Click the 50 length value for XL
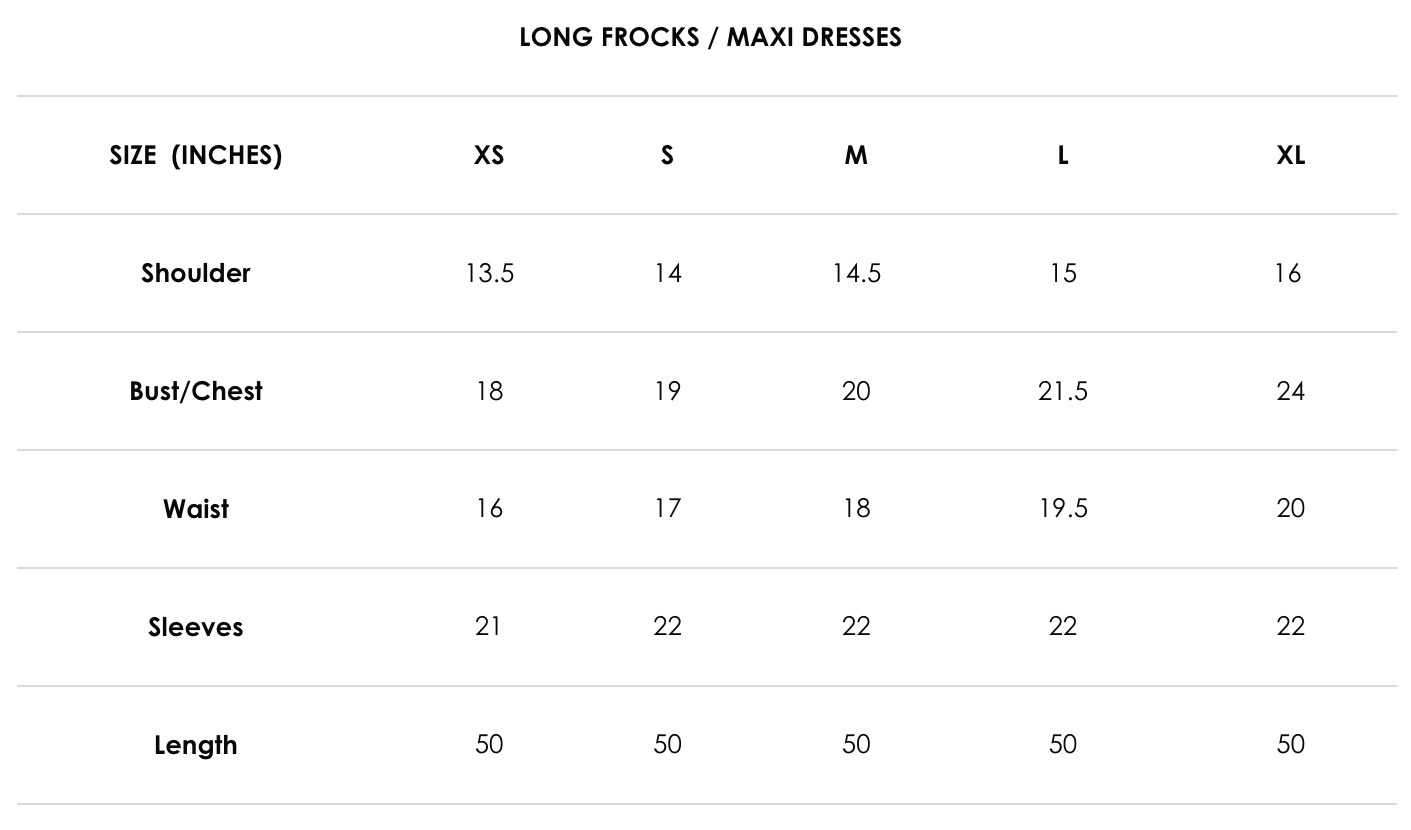The width and height of the screenshot is (1411, 830). pyautogui.click(x=1291, y=745)
